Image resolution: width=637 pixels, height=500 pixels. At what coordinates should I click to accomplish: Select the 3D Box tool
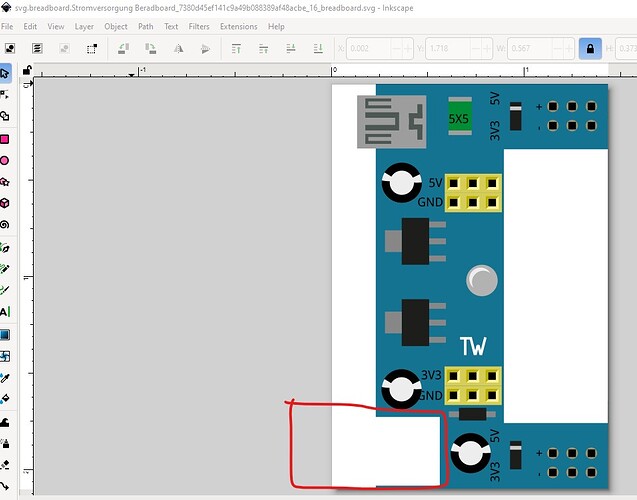[x=5, y=203]
